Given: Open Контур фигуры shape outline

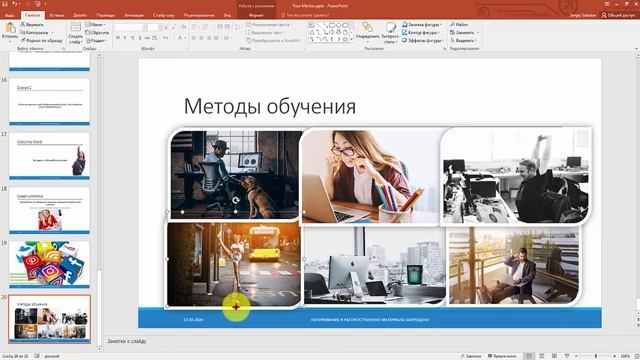Looking at the screenshot, I should [x=421, y=33].
